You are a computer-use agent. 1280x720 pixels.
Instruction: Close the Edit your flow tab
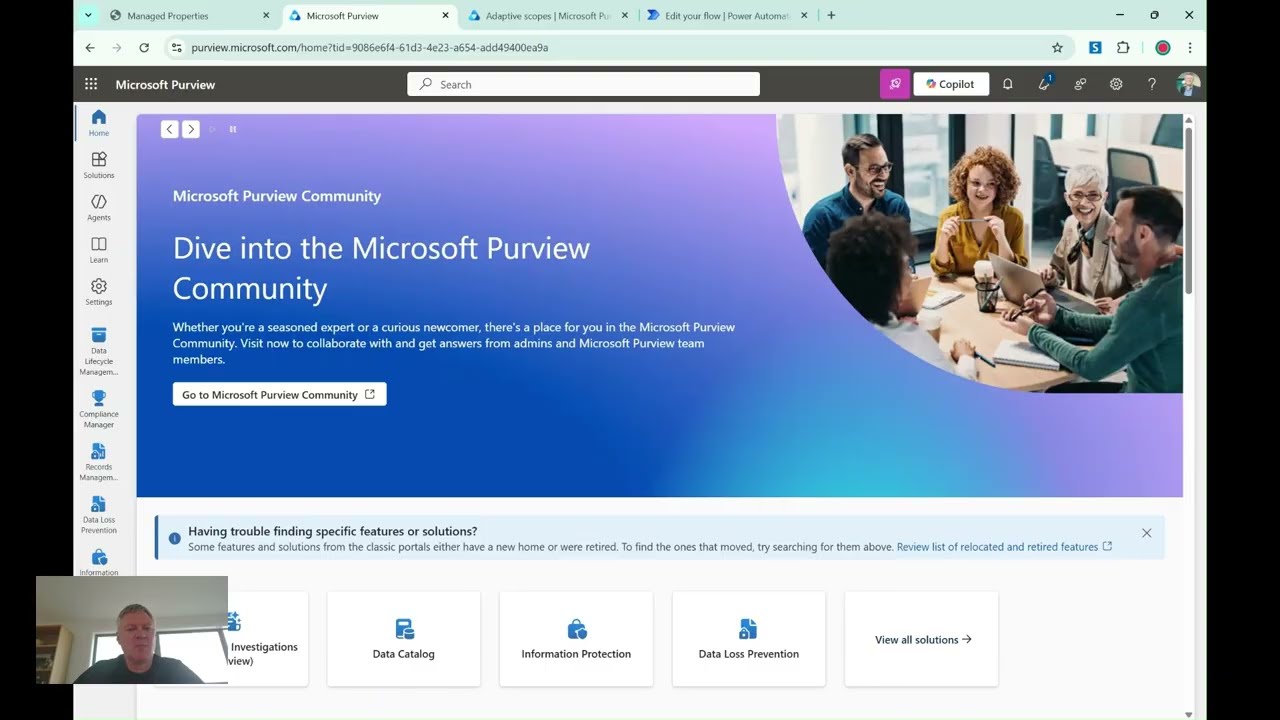804,16
